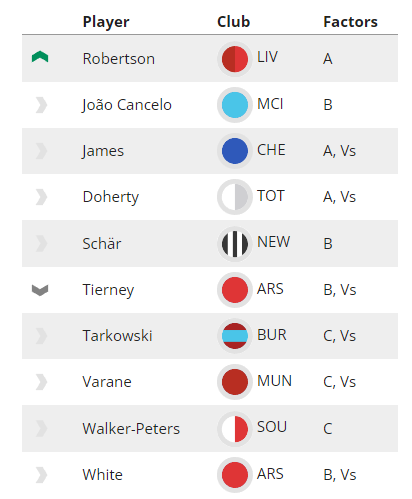
Task: Click Arsenal badge in White row
Action: (235, 475)
